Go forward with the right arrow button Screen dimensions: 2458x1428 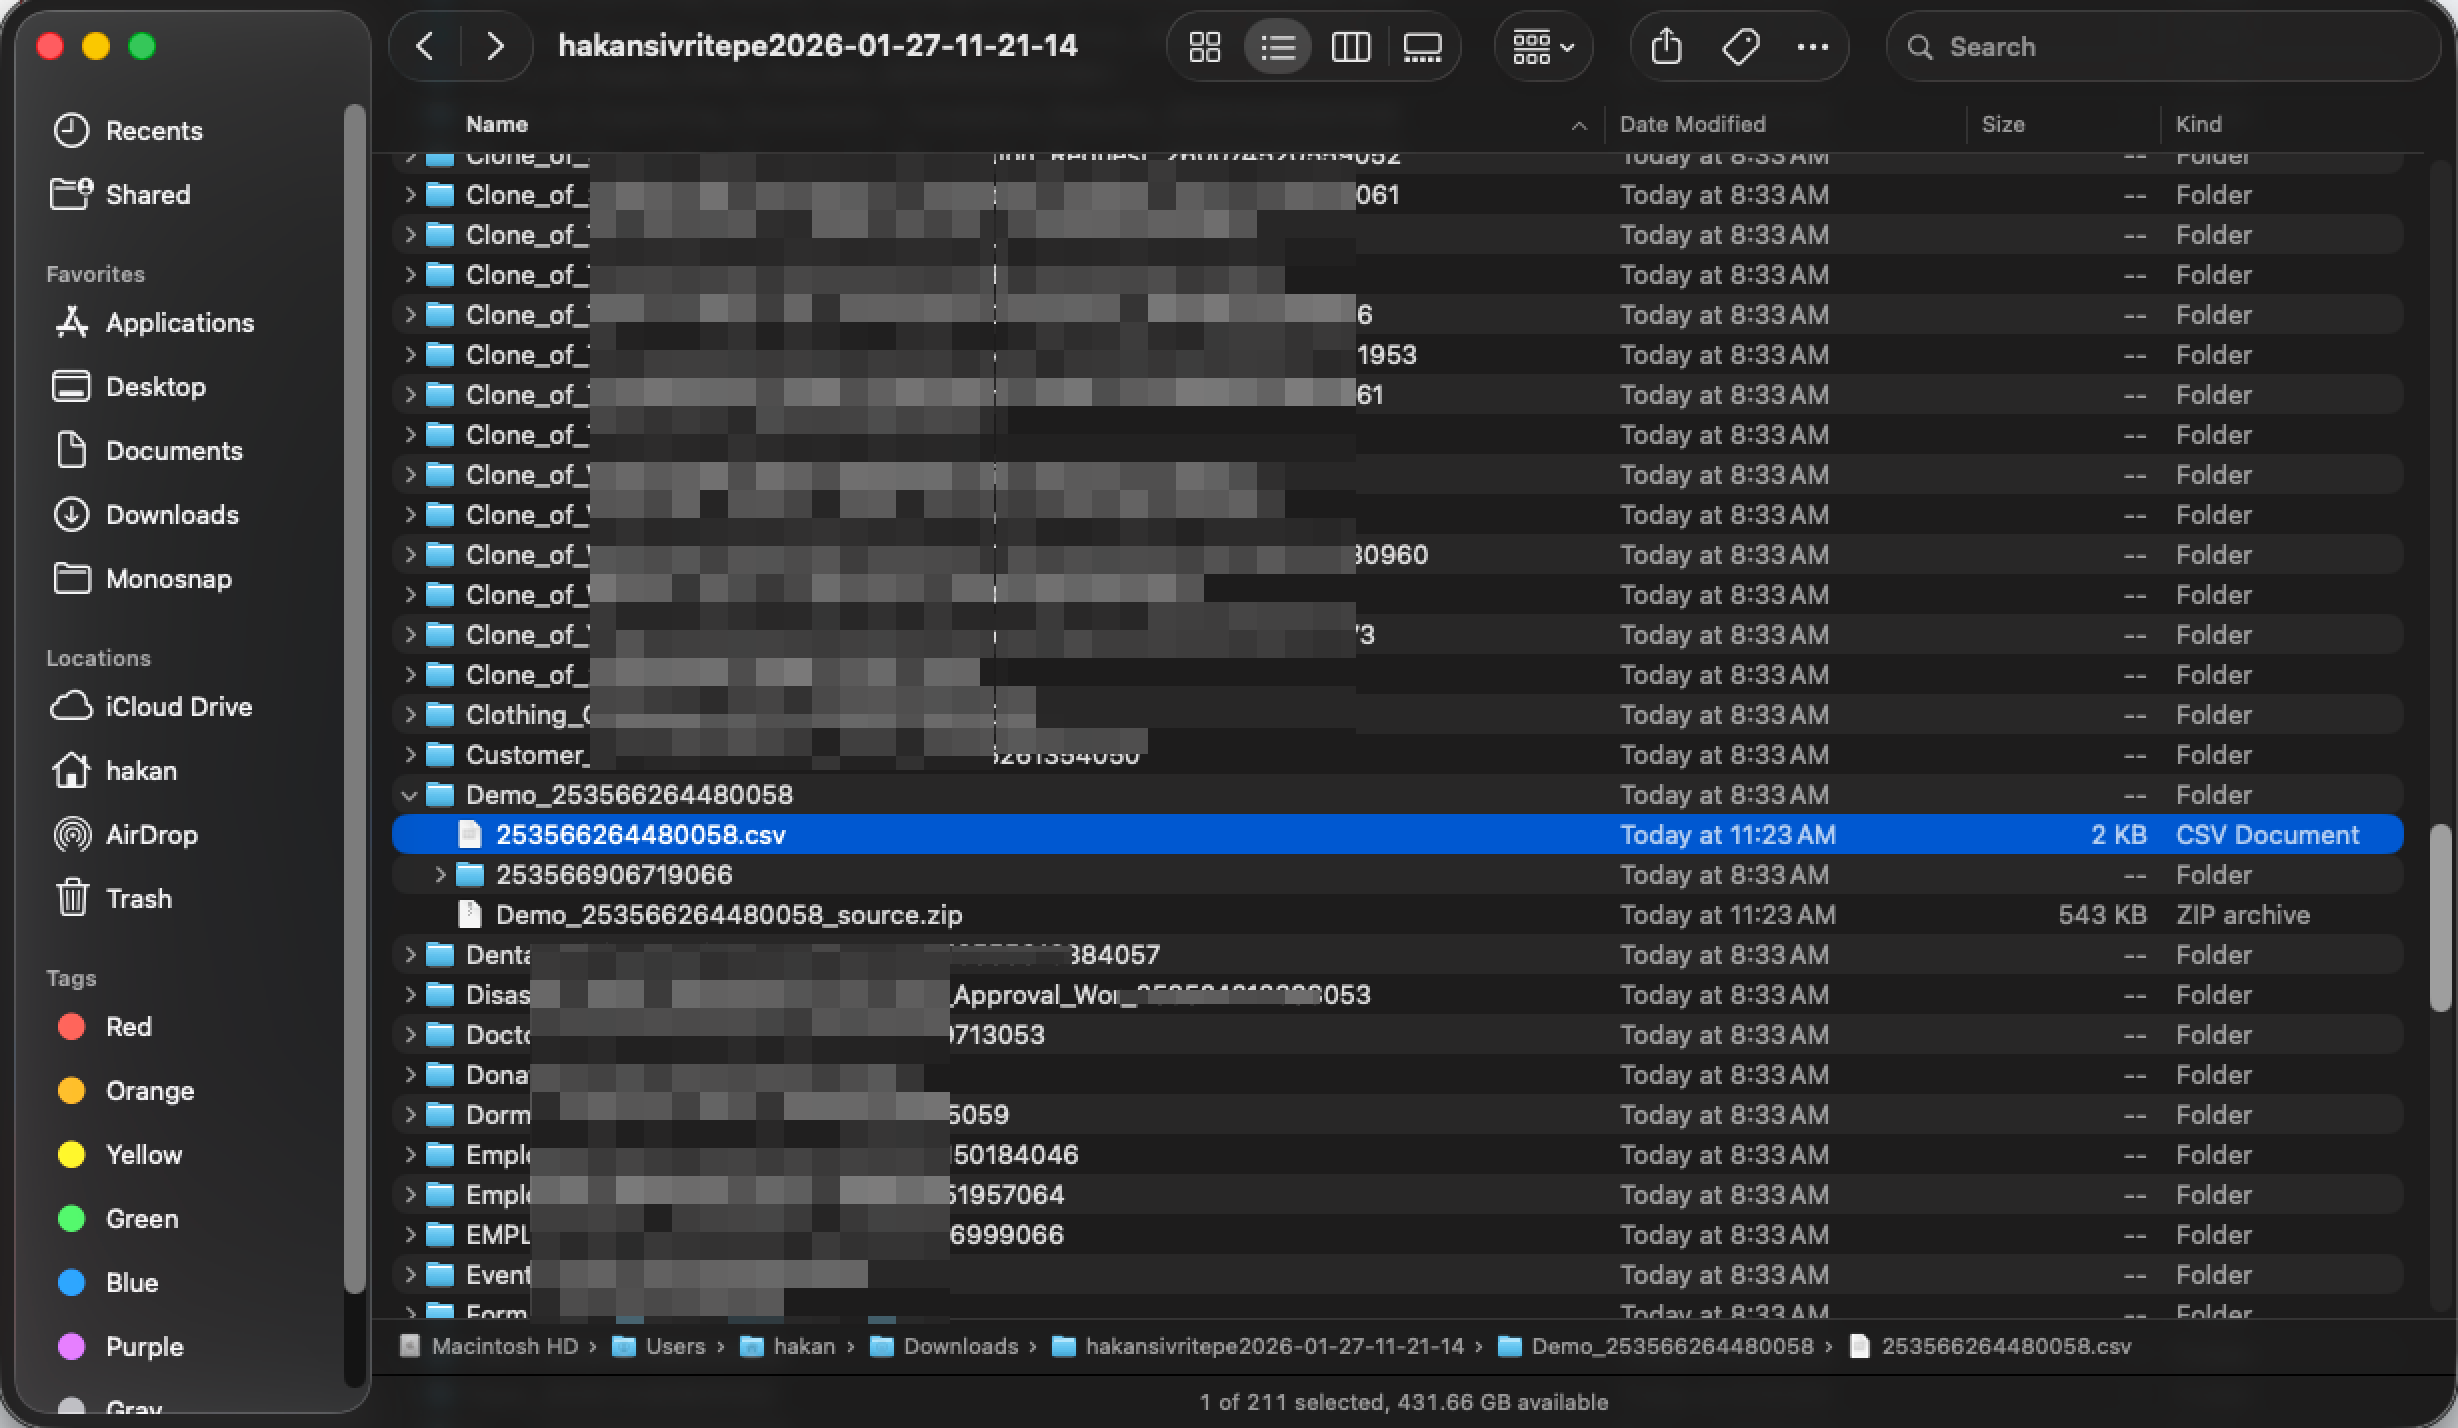(495, 46)
